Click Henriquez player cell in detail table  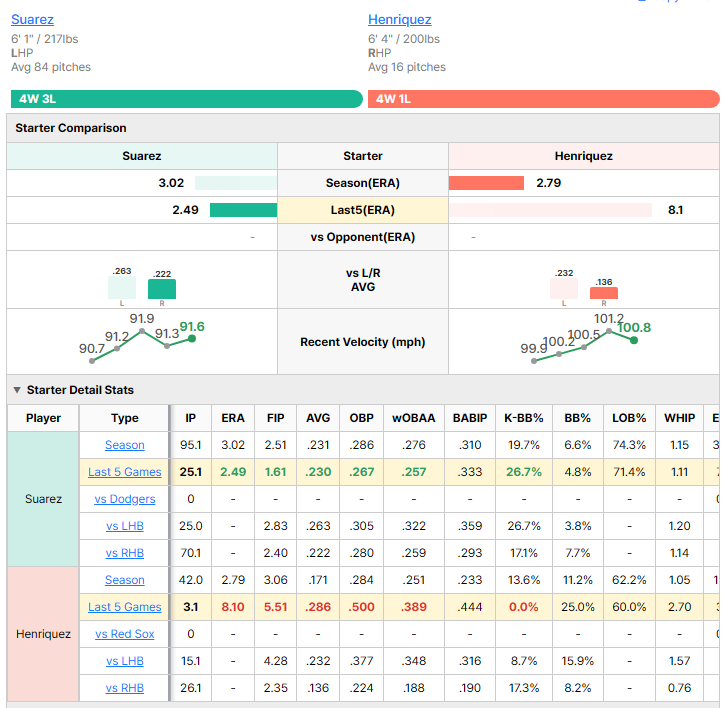(44, 634)
